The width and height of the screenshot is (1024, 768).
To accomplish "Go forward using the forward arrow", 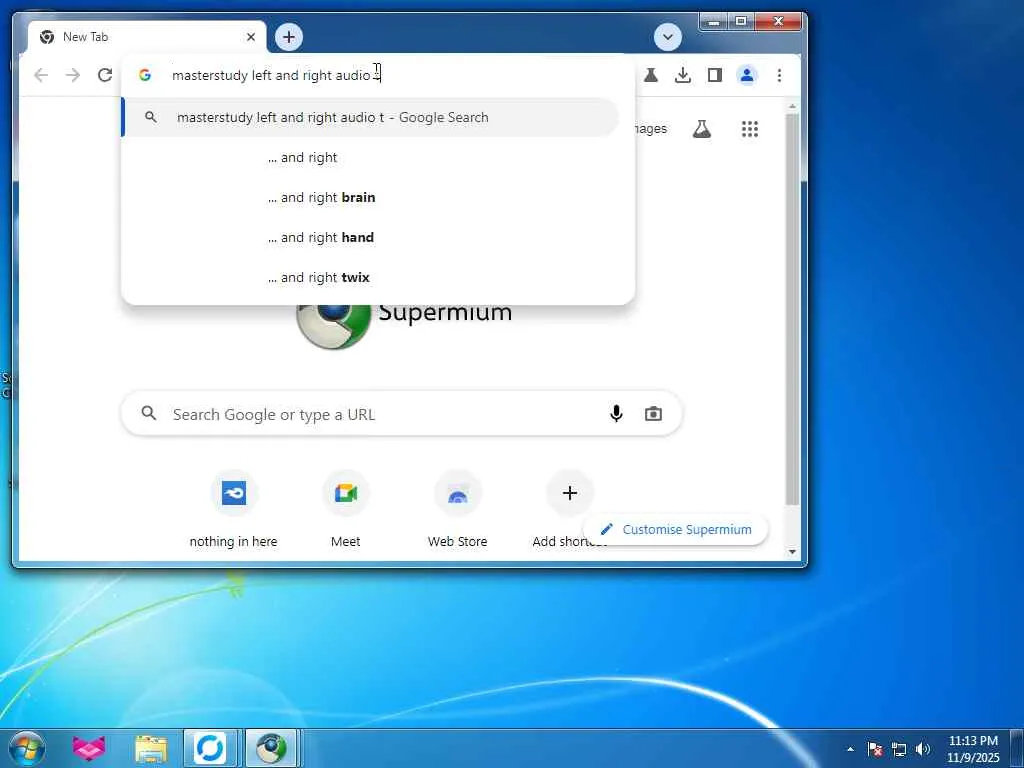I will coord(72,75).
